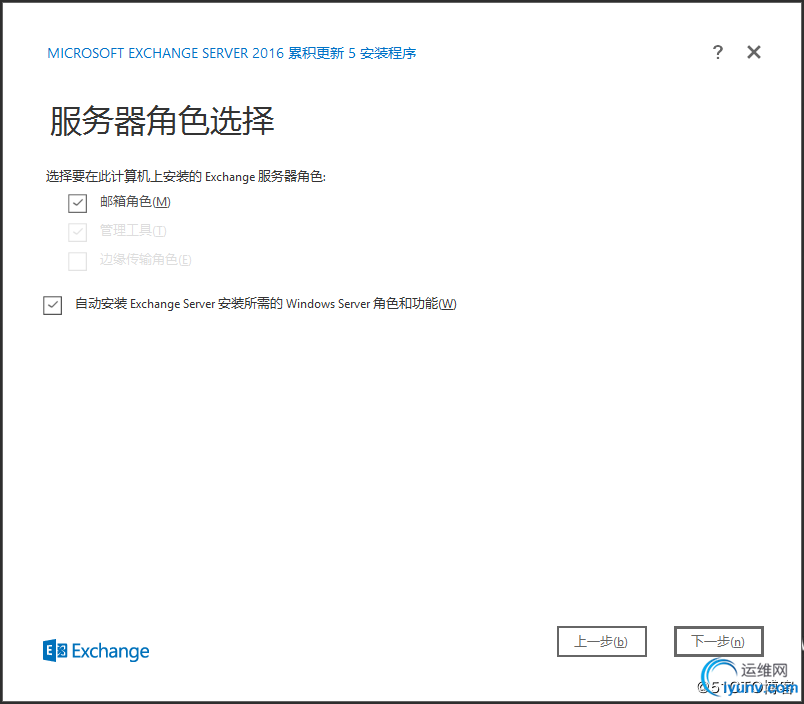Go back with the 上一步(b) button

pos(601,641)
